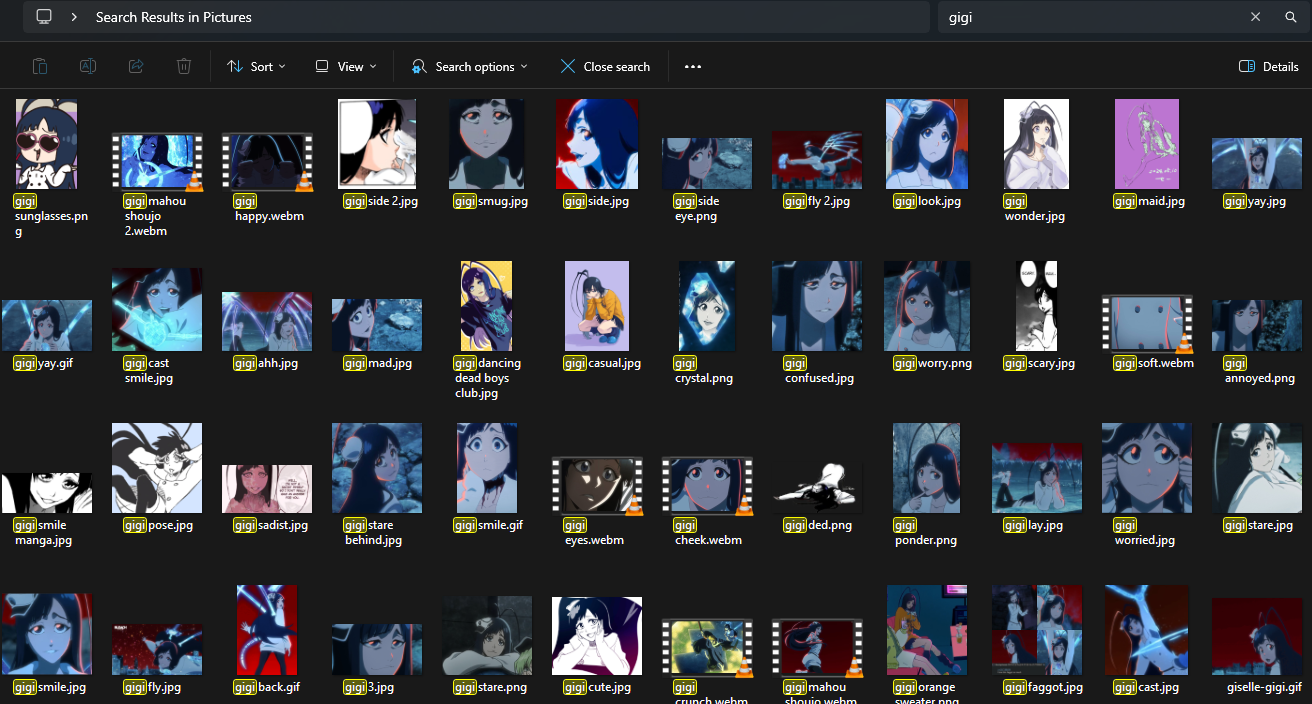Open the Sort dropdown
The width and height of the screenshot is (1312, 704).
pyautogui.click(x=256, y=66)
